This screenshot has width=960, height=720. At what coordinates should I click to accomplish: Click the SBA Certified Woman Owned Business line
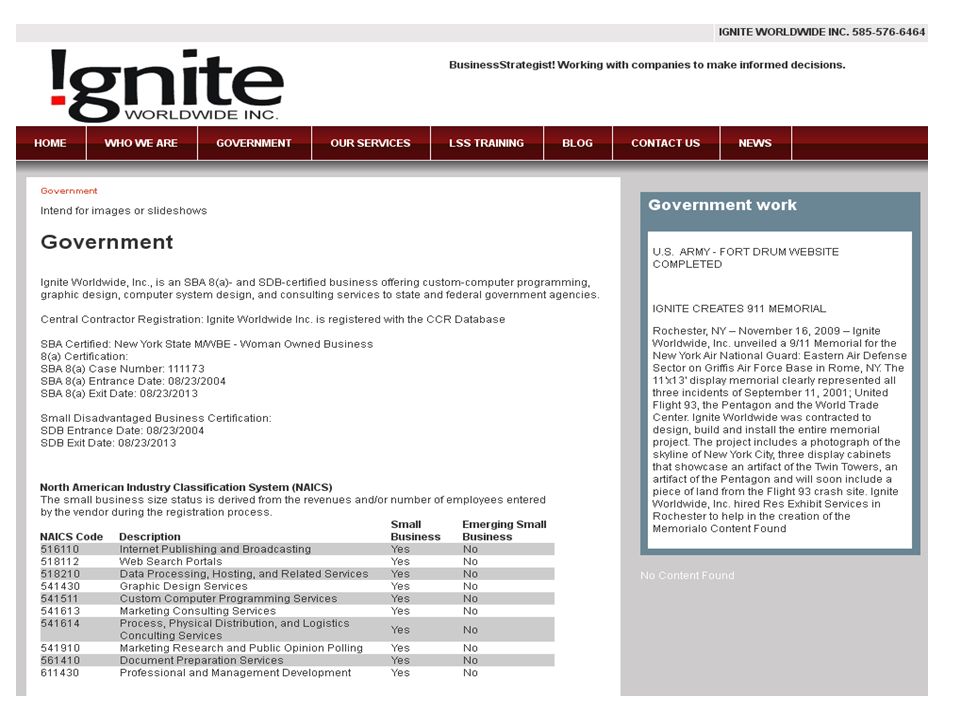(207, 344)
